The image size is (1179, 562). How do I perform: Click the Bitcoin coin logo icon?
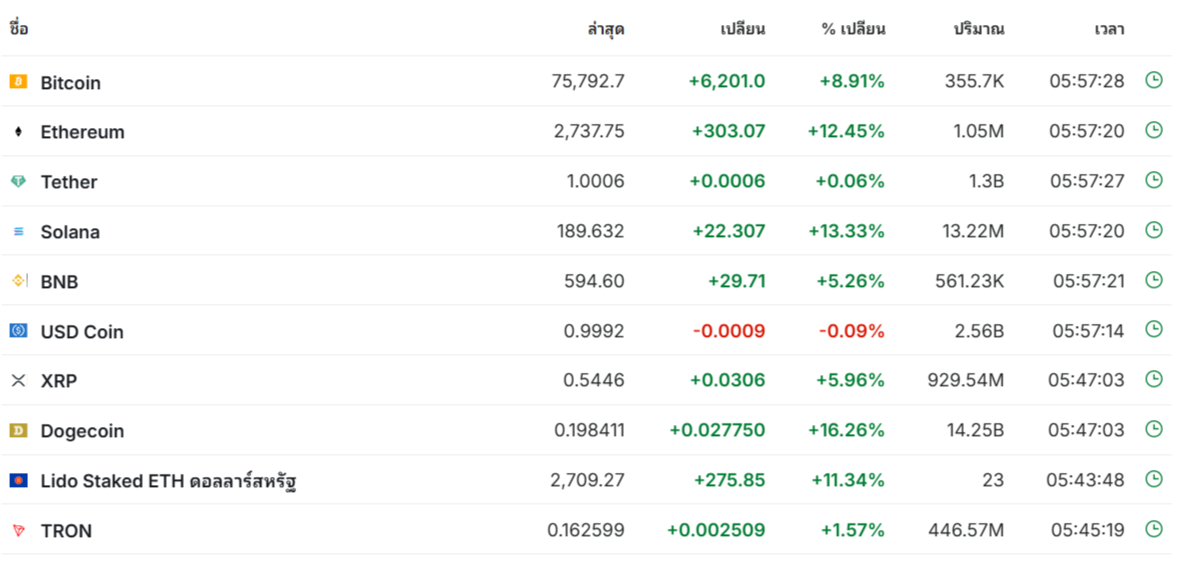tap(18, 81)
